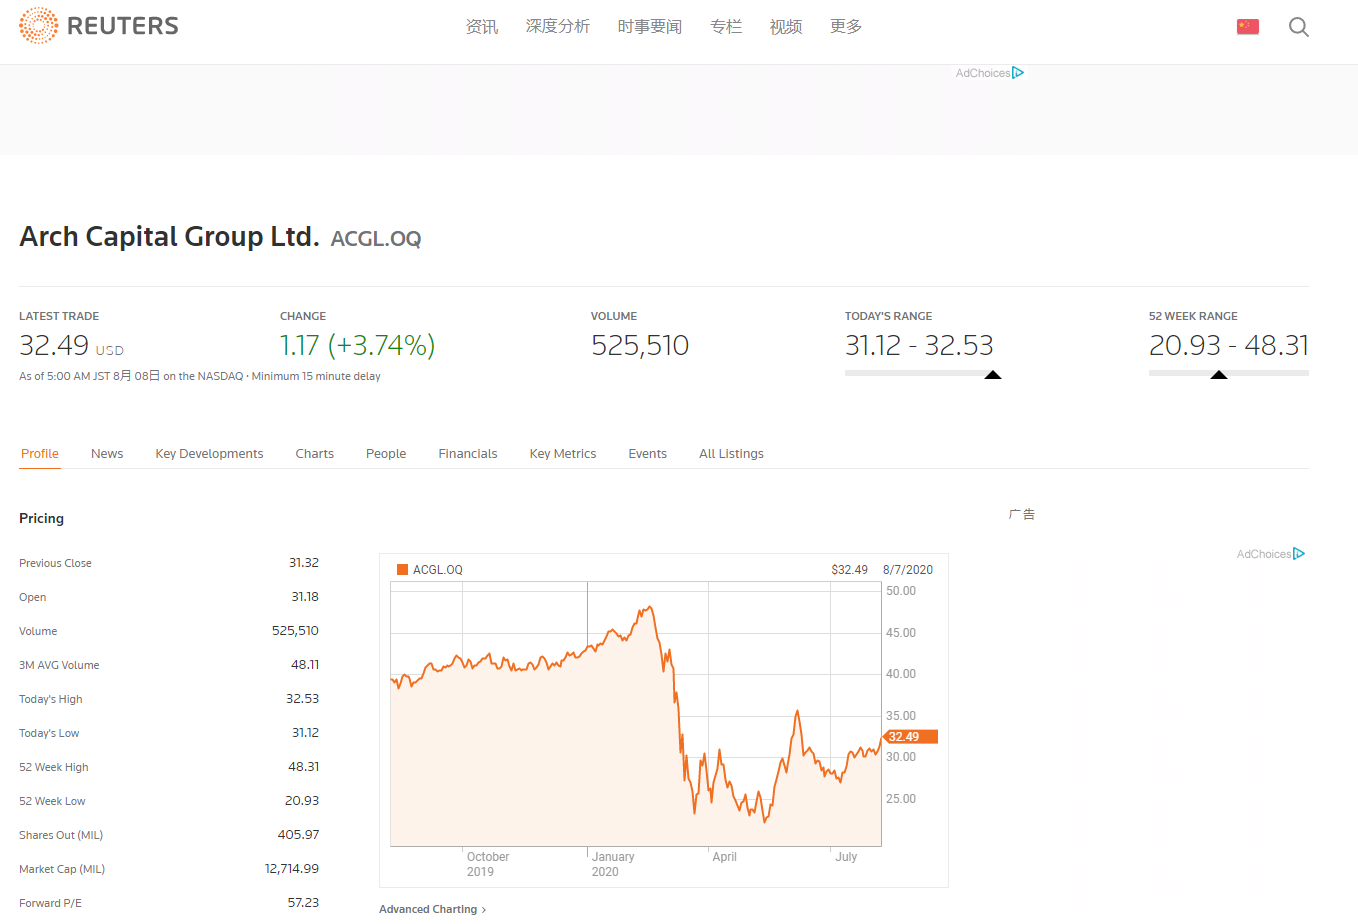Click 52 week range 20.93 - 48.31

tap(1229, 345)
